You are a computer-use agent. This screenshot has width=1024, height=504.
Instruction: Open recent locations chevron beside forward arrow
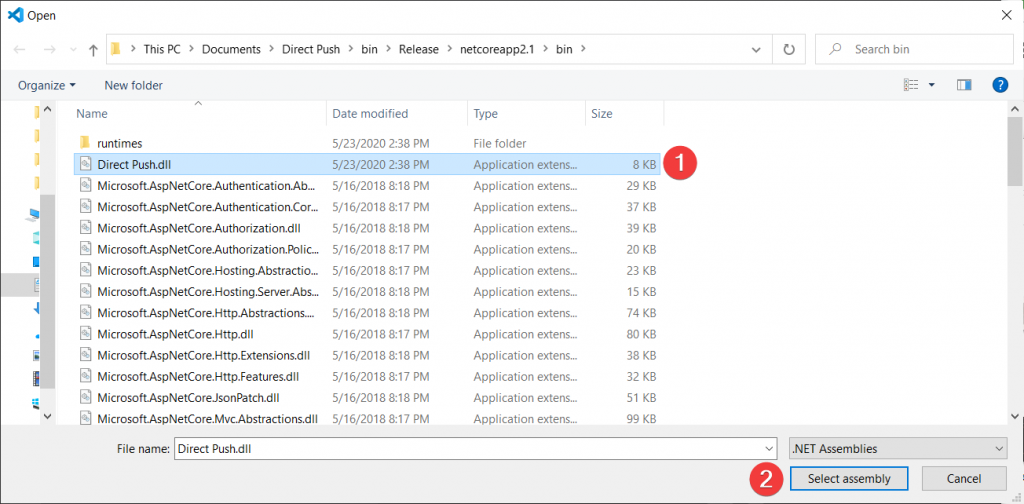[x=73, y=50]
